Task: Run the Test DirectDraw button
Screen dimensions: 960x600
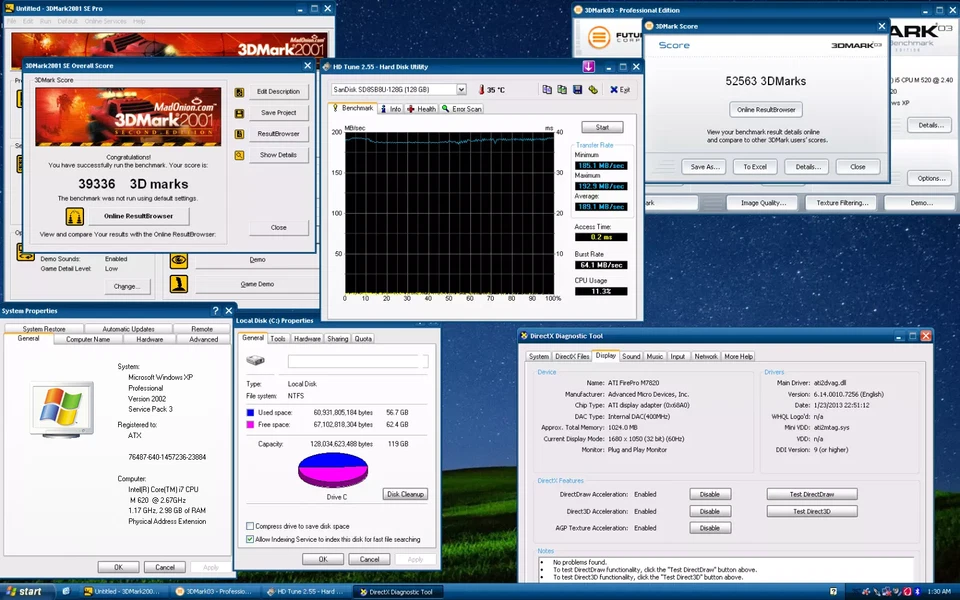Action: 812,494
